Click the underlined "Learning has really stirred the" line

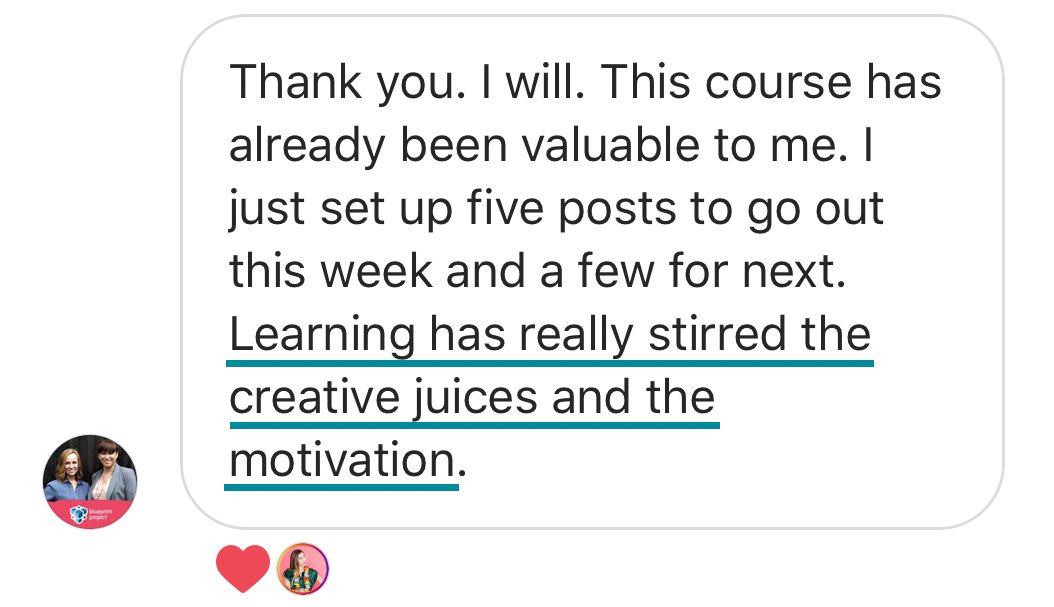[550, 335]
